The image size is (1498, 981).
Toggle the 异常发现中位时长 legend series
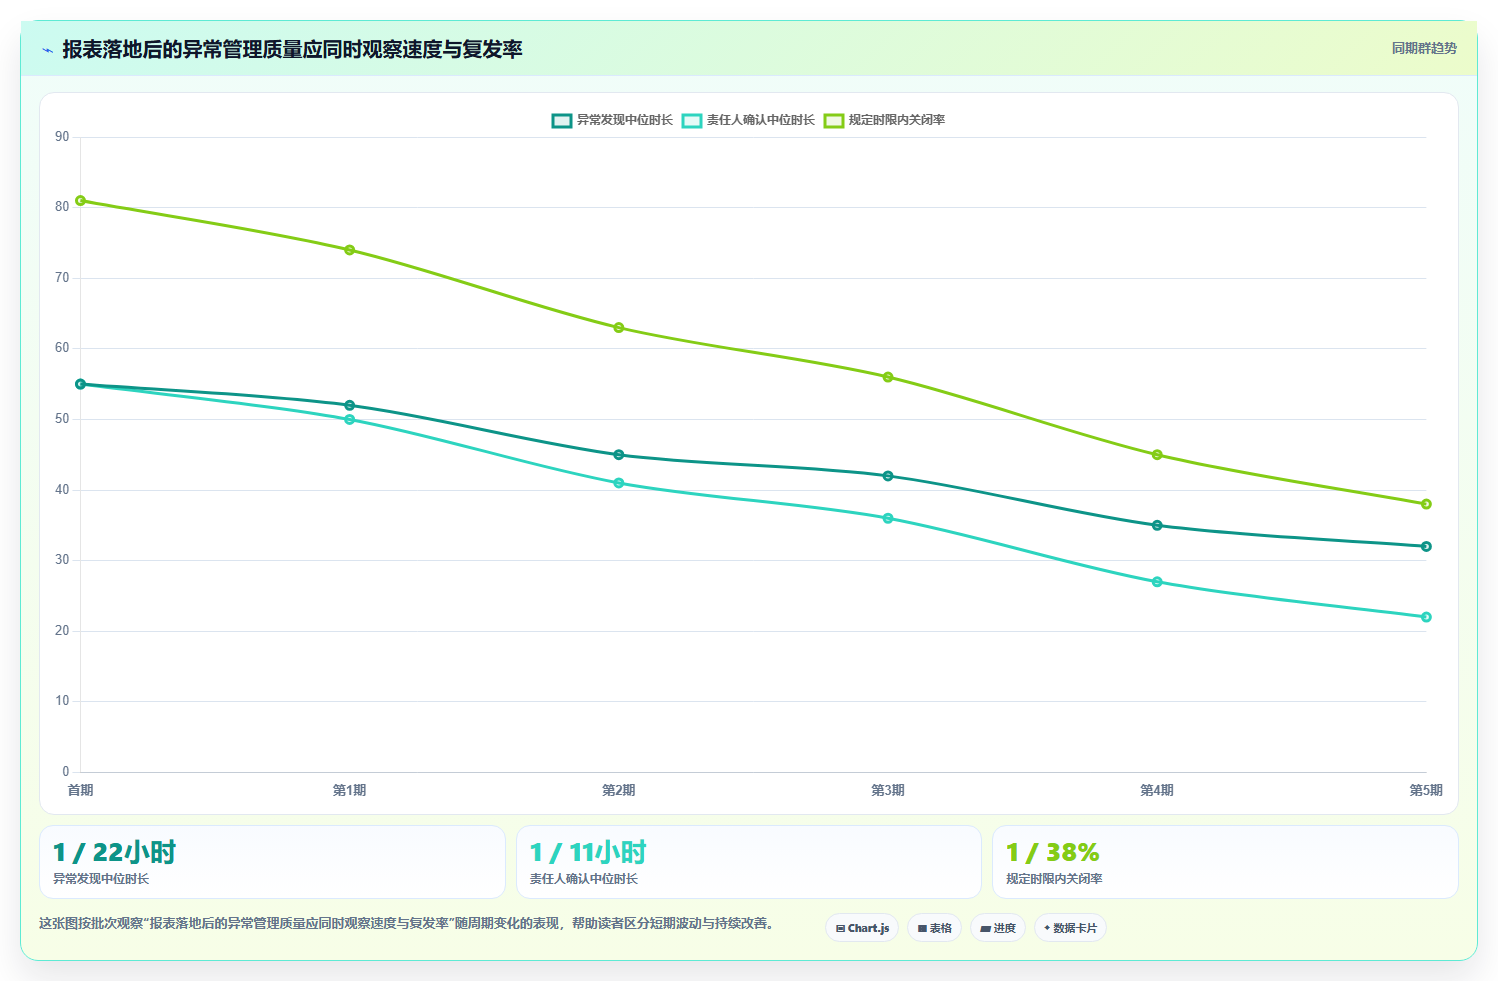coord(612,120)
